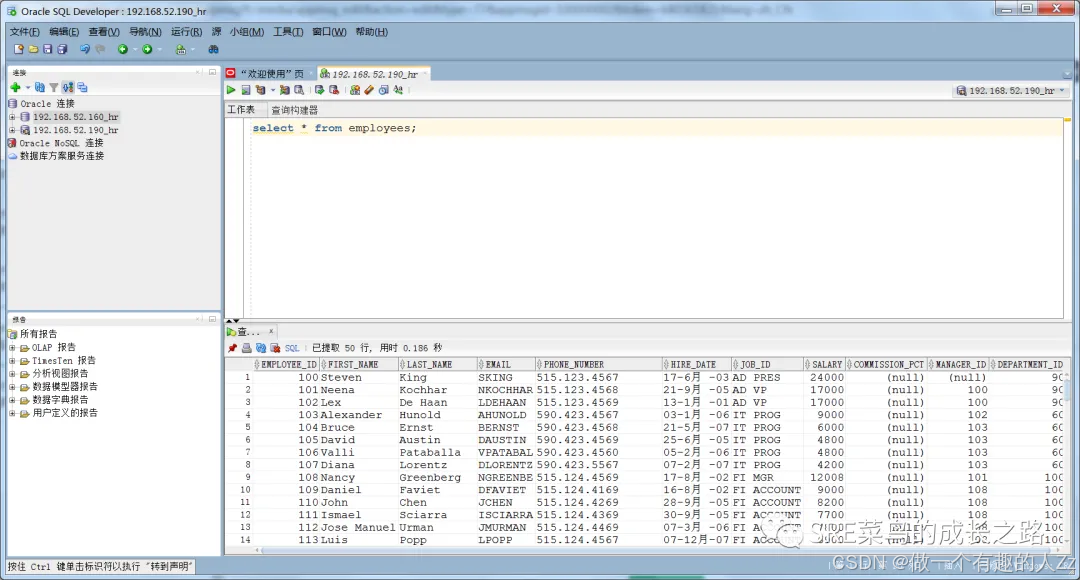1080x580 pixels.
Task: Open the 编辑(E) menu
Action: click(63, 32)
